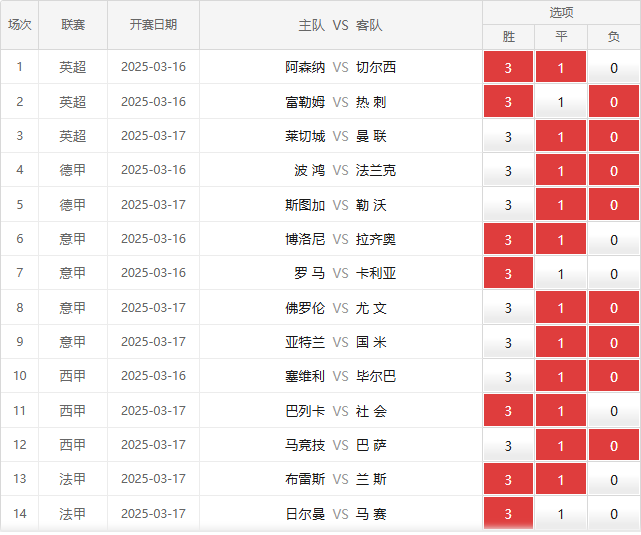Select win option 3 for 波鸿 VS 法兰克

click(x=508, y=170)
